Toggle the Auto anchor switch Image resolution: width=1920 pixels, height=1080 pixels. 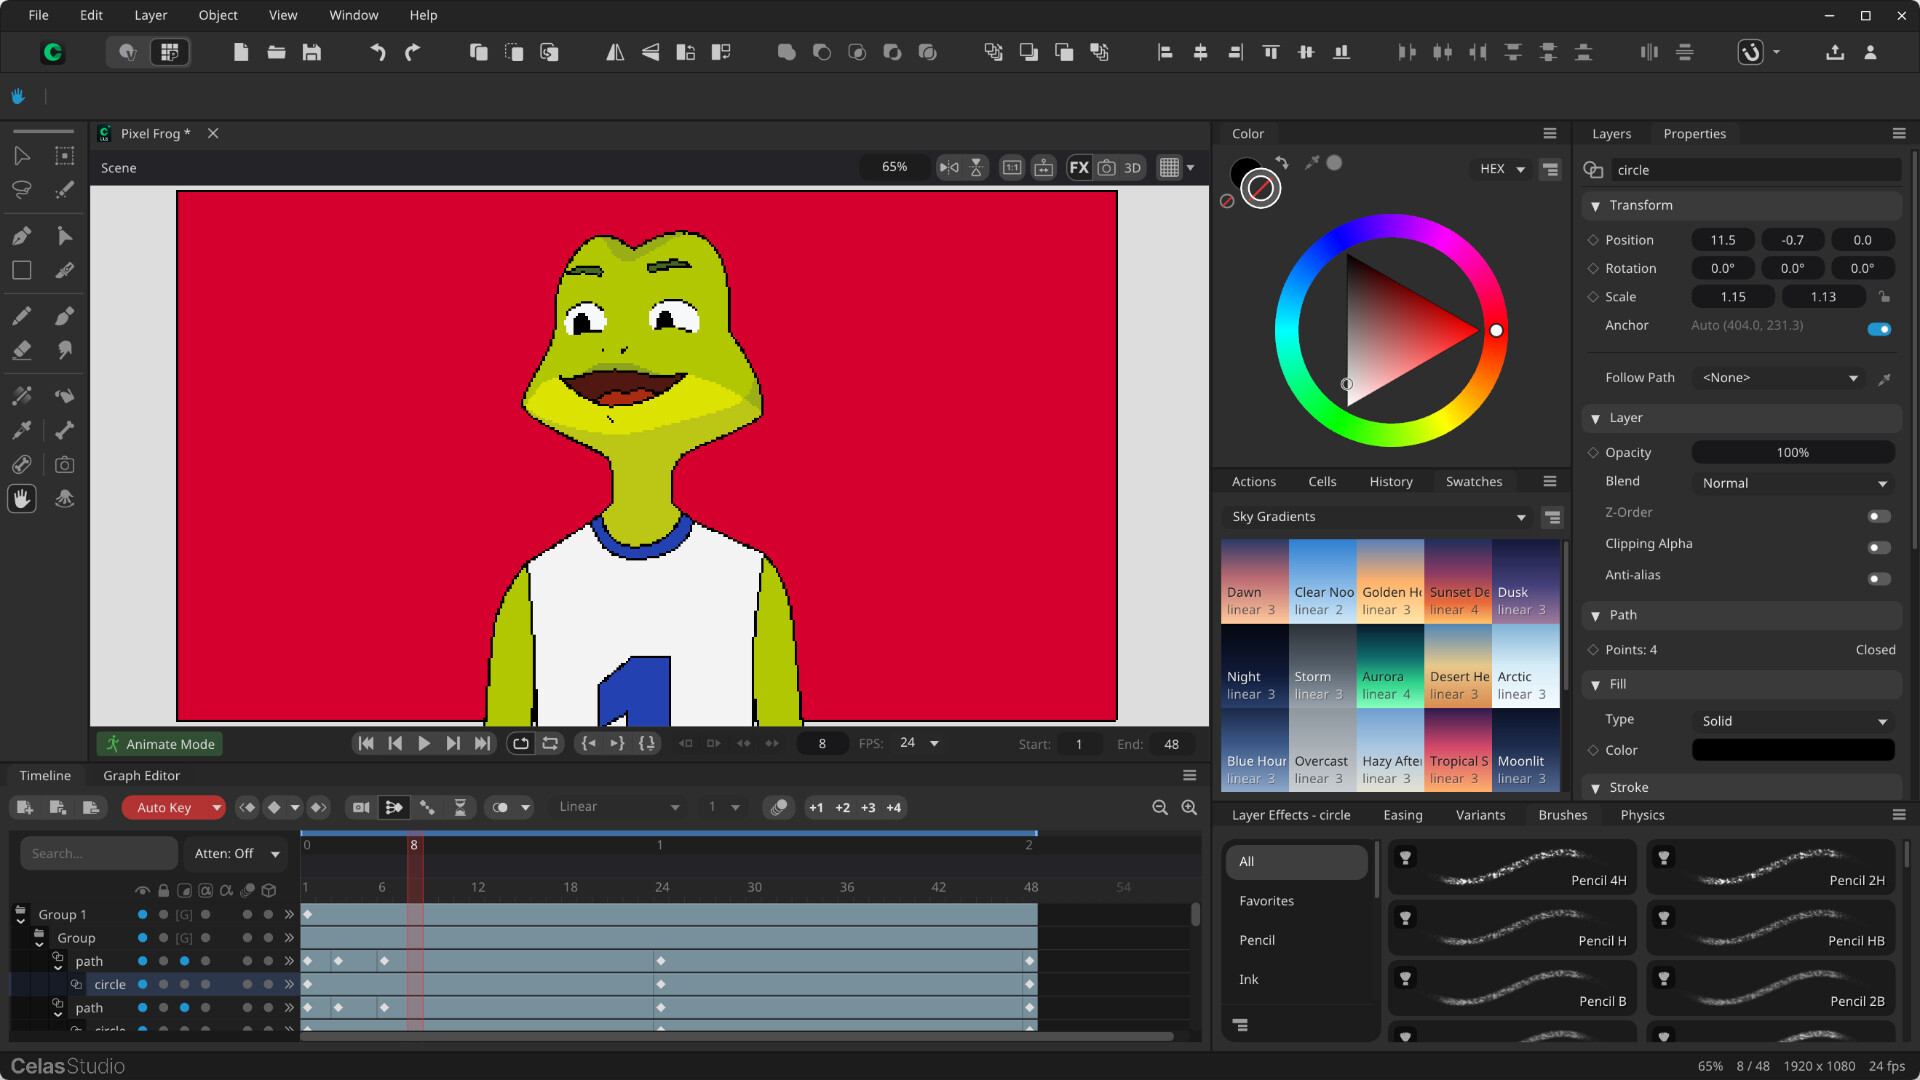coord(1879,329)
